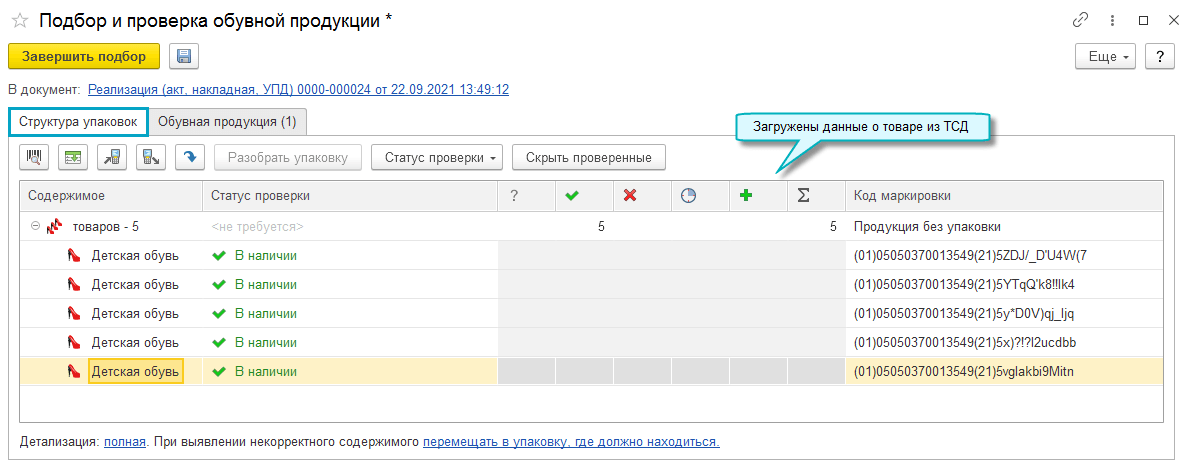Click the load from data terminal icon
Viewport: 1190px width, 471px height.
pos(112,157)
